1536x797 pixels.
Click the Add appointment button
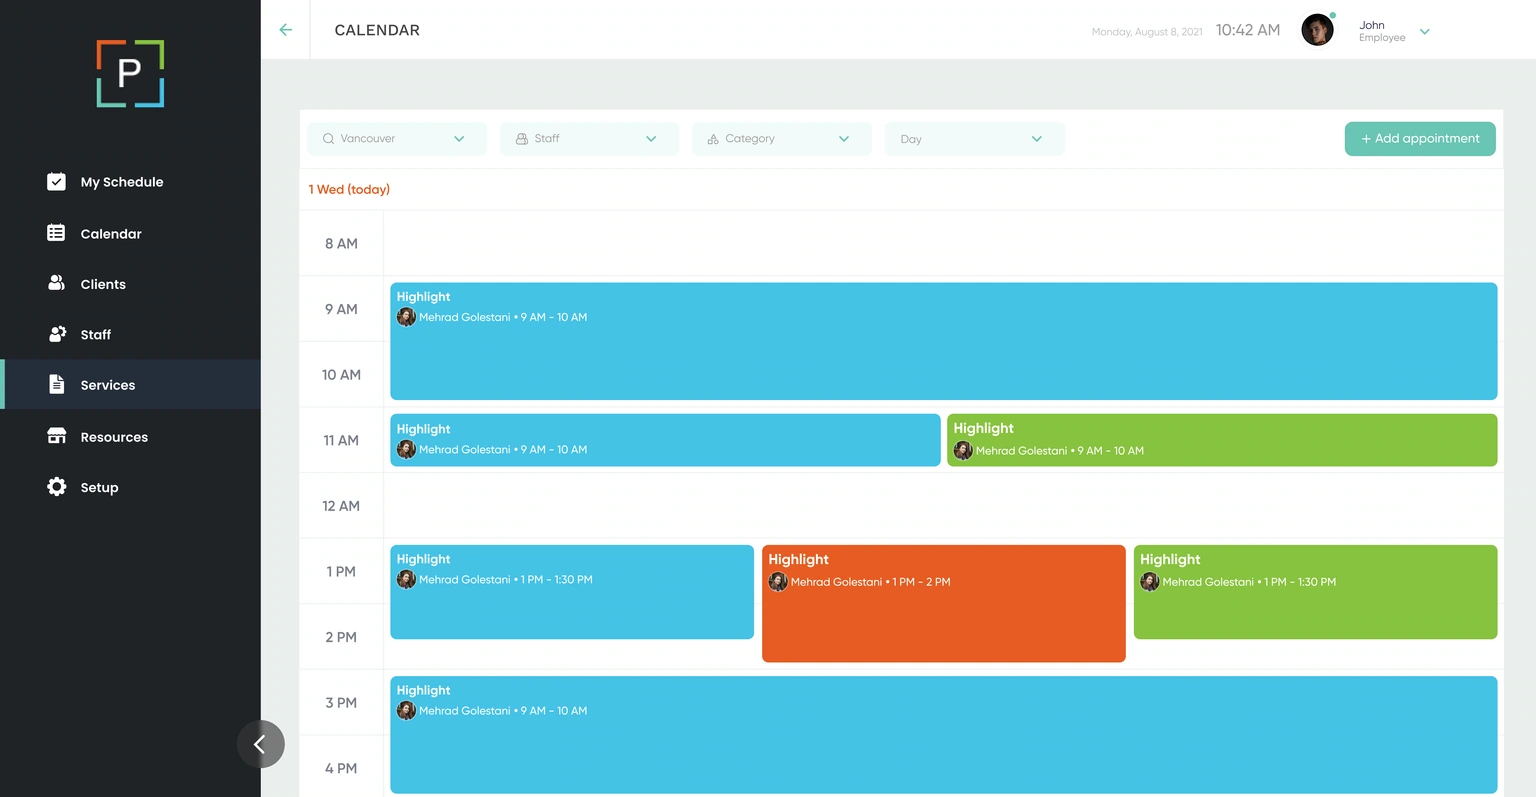click(1420, 139)
